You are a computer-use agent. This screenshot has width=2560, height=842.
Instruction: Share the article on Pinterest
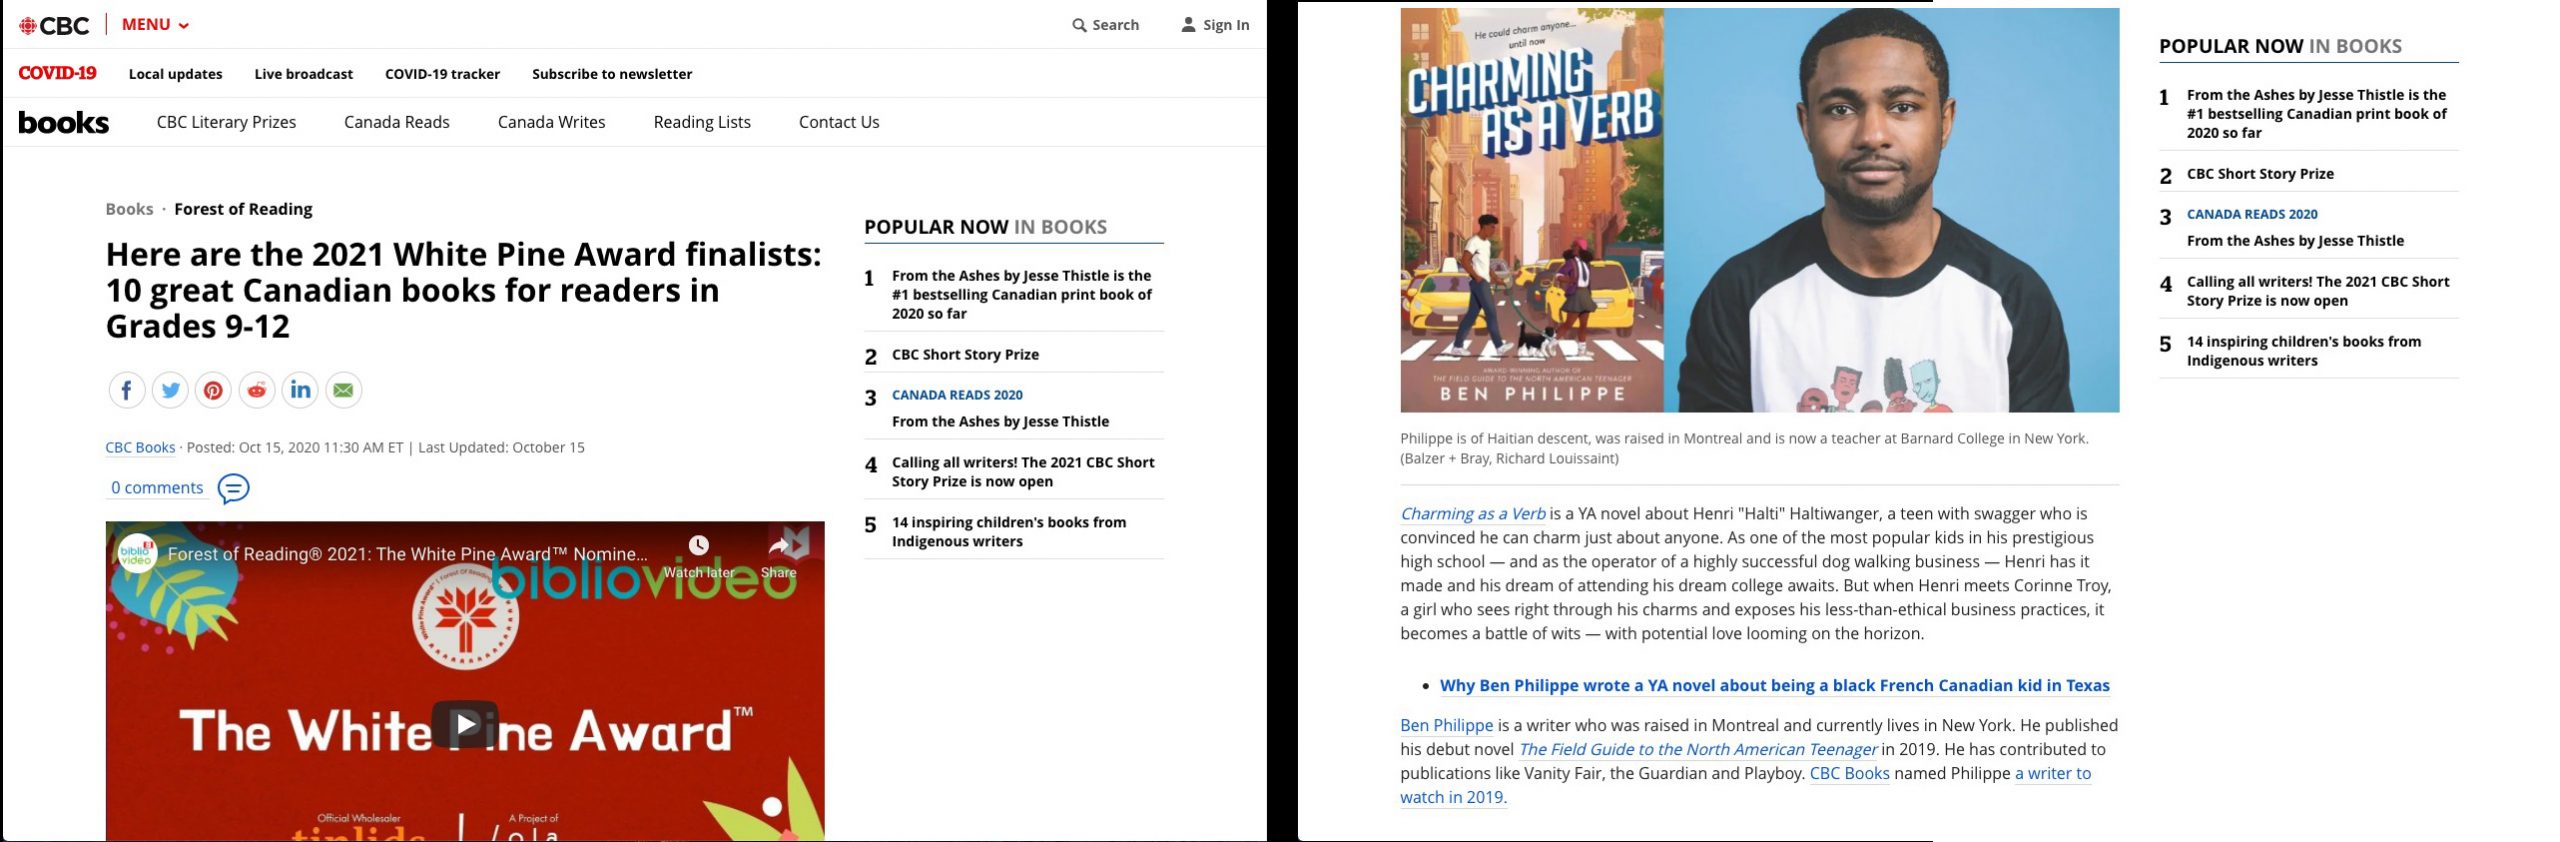tap(213, 390)
